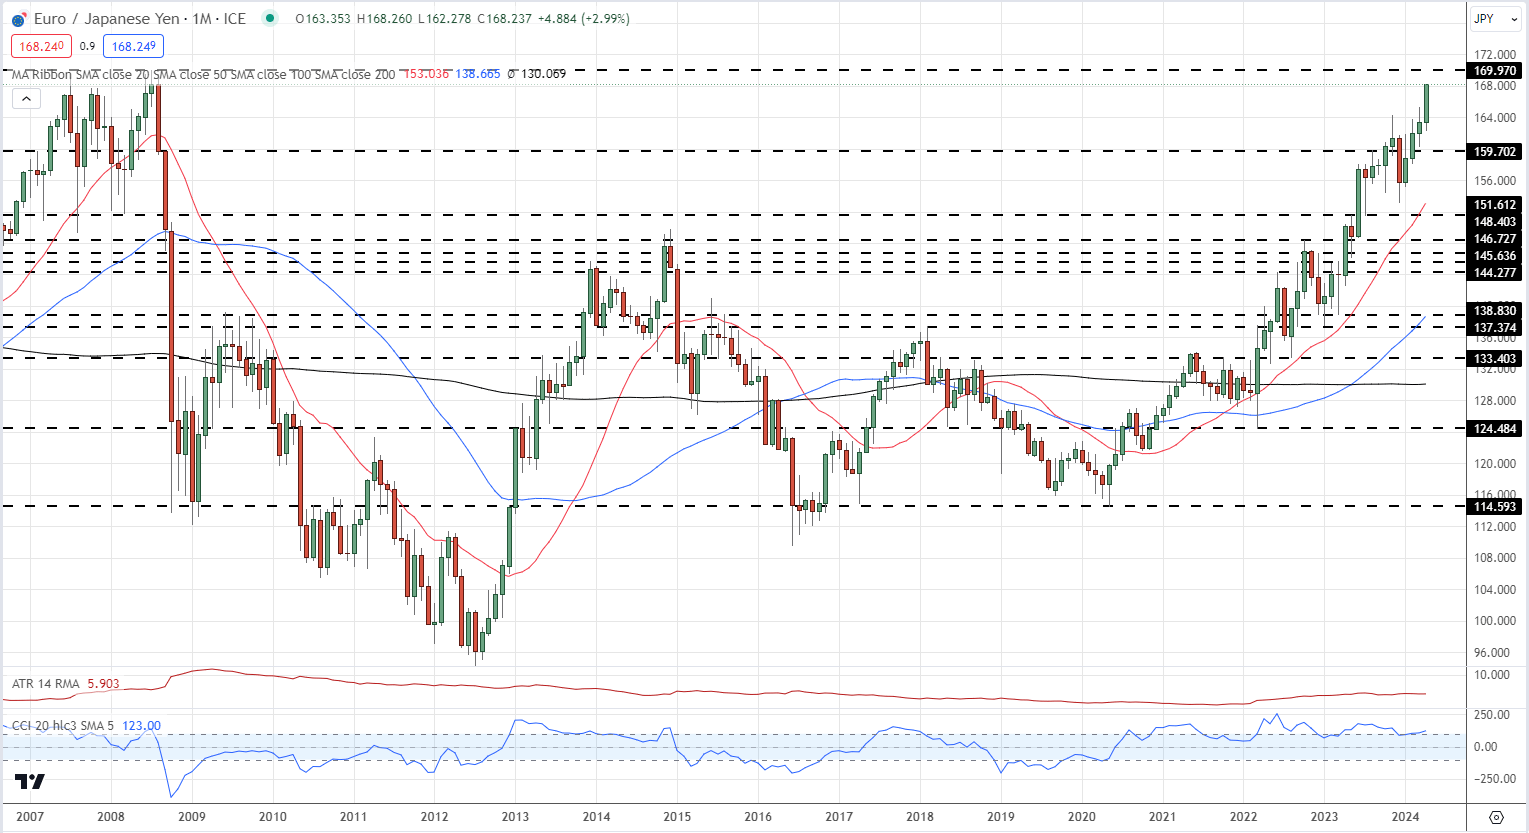The width and height of the screenshot is (1529, 833).
Task: Click the red 153.036 SMA value in legend
Action: [425, 74]
